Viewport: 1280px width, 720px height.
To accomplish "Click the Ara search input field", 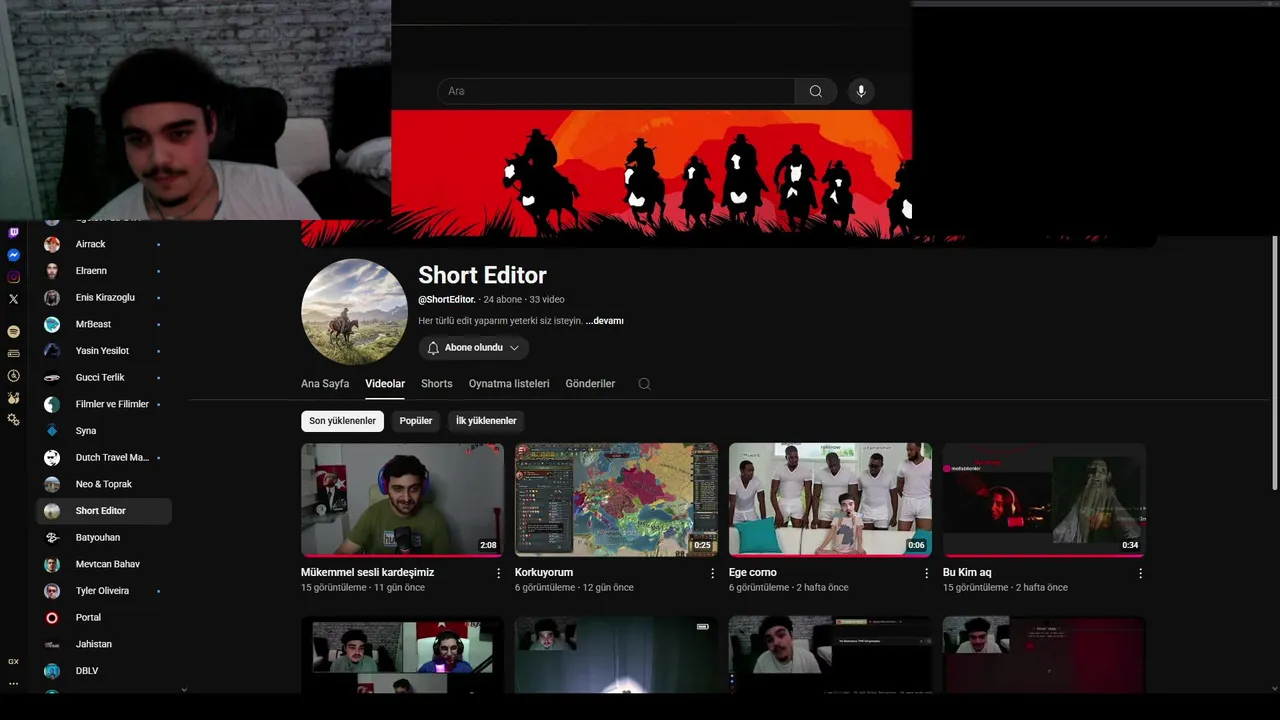I will [616, 91].
